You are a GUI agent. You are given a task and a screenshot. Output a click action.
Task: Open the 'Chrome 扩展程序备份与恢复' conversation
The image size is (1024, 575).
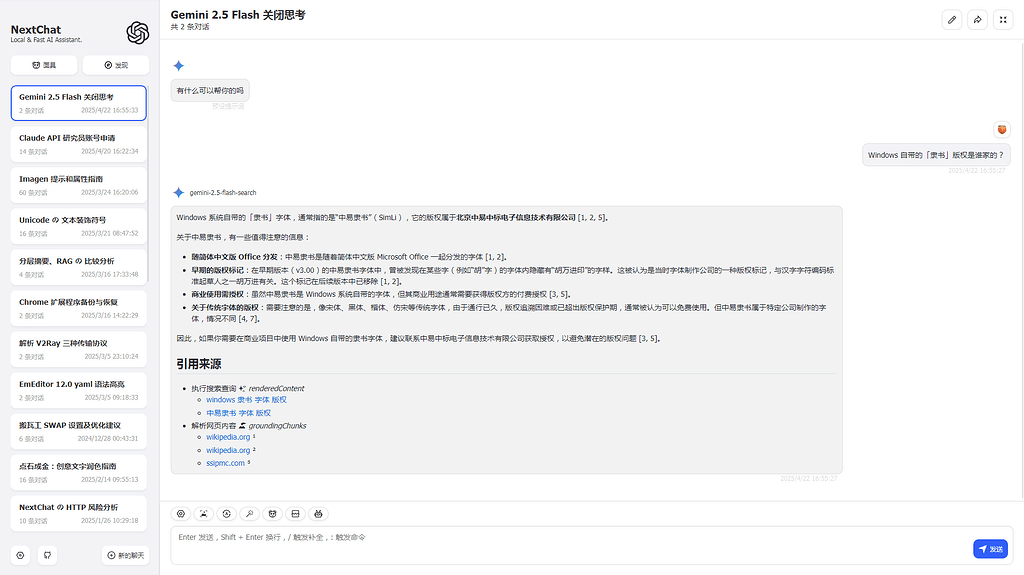click(78, 308)
